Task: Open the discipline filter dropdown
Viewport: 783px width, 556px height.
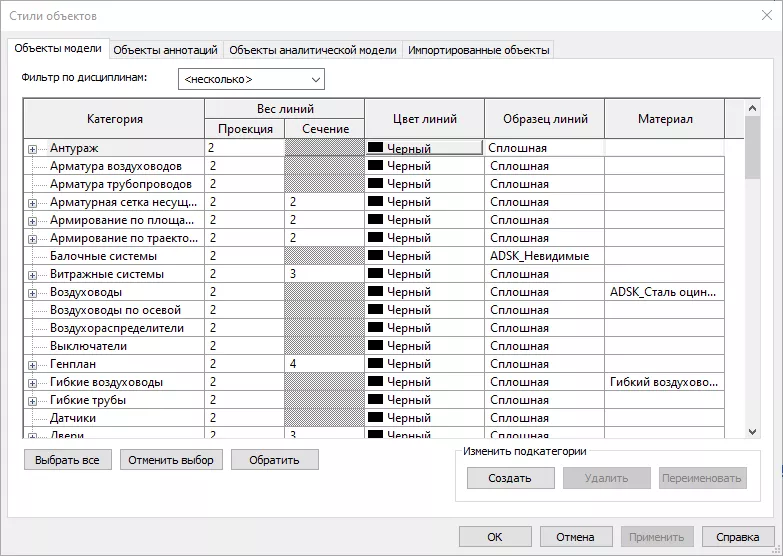Action: point(251,79)
